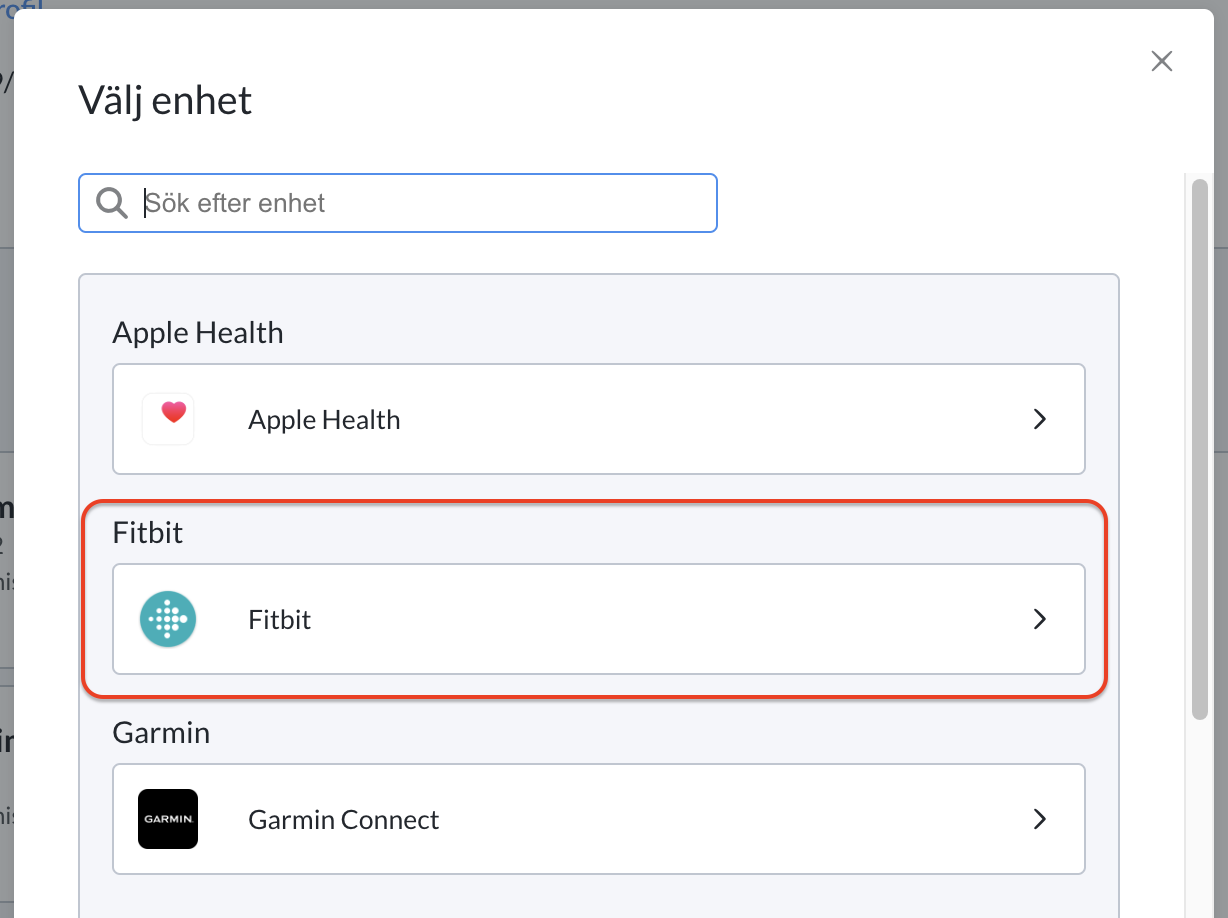This screenshot has height=918, width=1228.
Task: Click the Apple Health heart icon
Action: pos(168,419)
